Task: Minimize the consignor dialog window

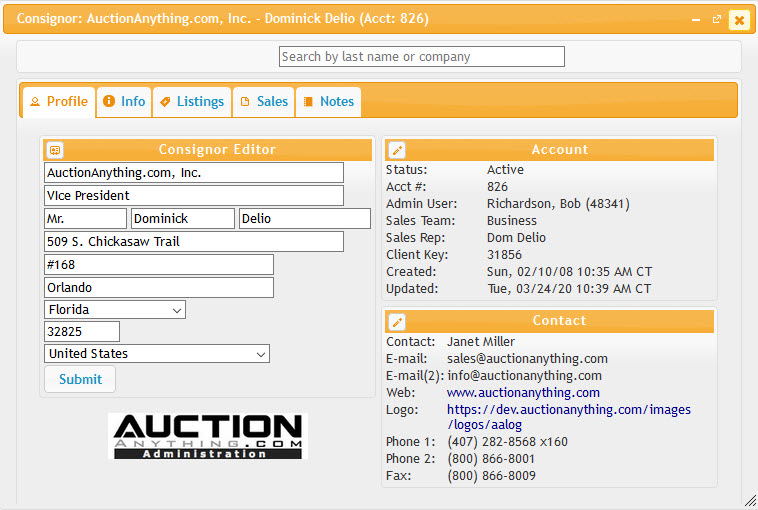Action: tap(696, 20)
